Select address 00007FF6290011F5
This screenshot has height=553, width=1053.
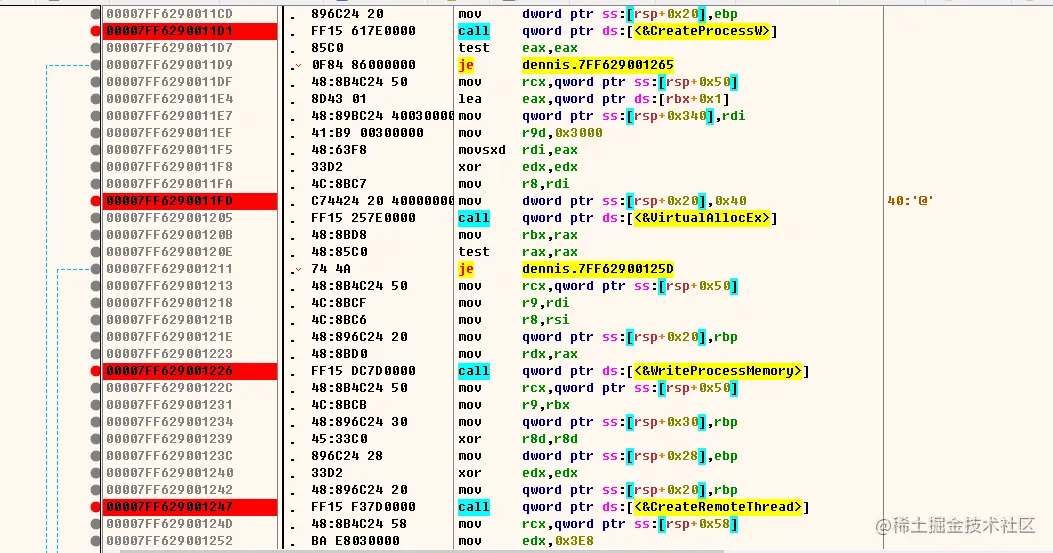(x=169, y=150)
